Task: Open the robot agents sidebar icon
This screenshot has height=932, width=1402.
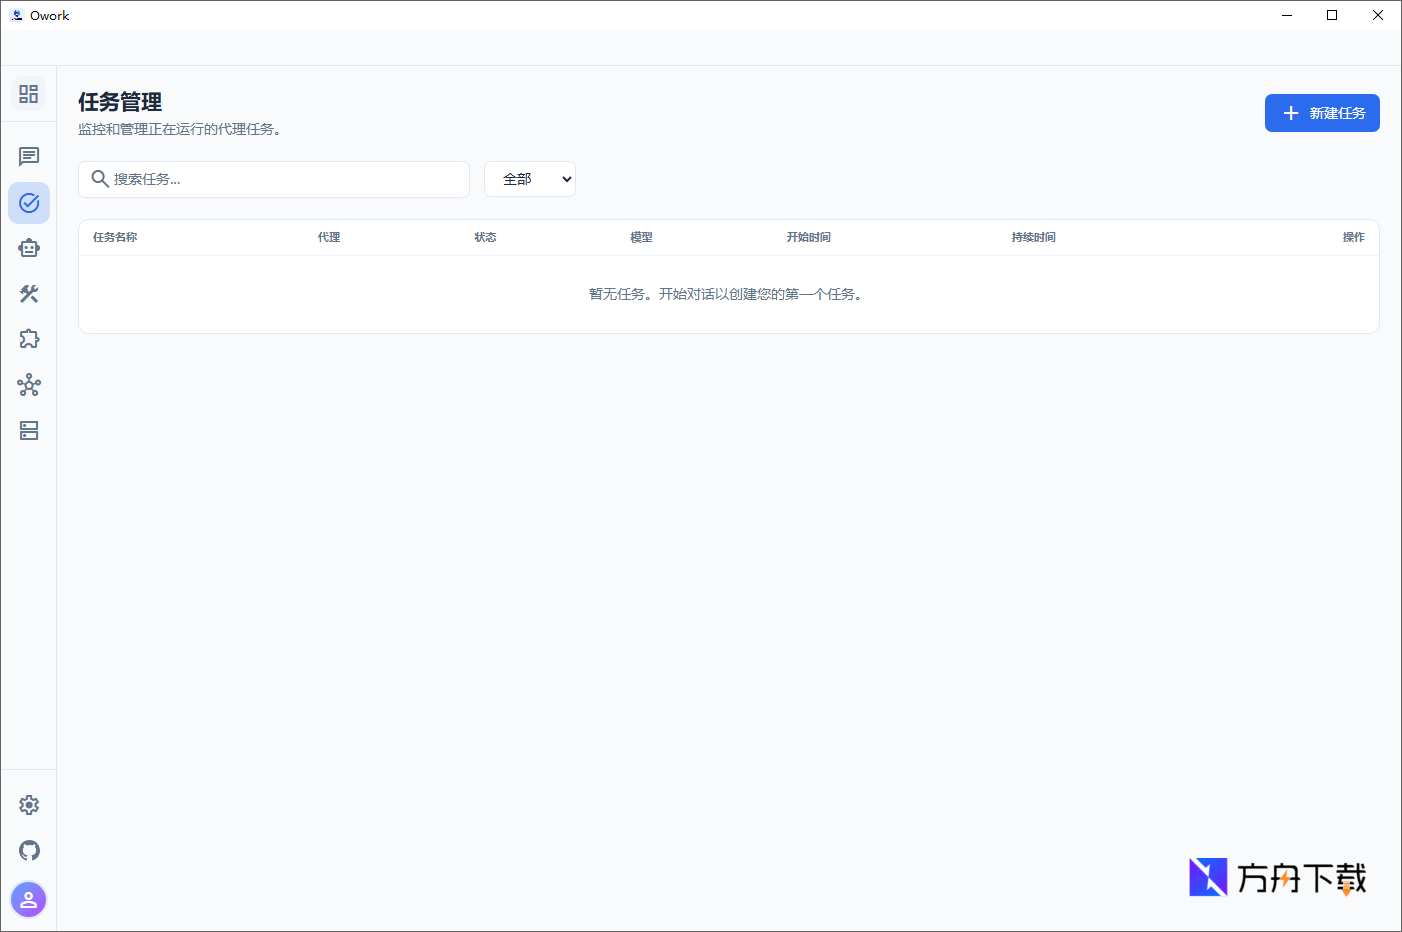Action: (28, 248)
